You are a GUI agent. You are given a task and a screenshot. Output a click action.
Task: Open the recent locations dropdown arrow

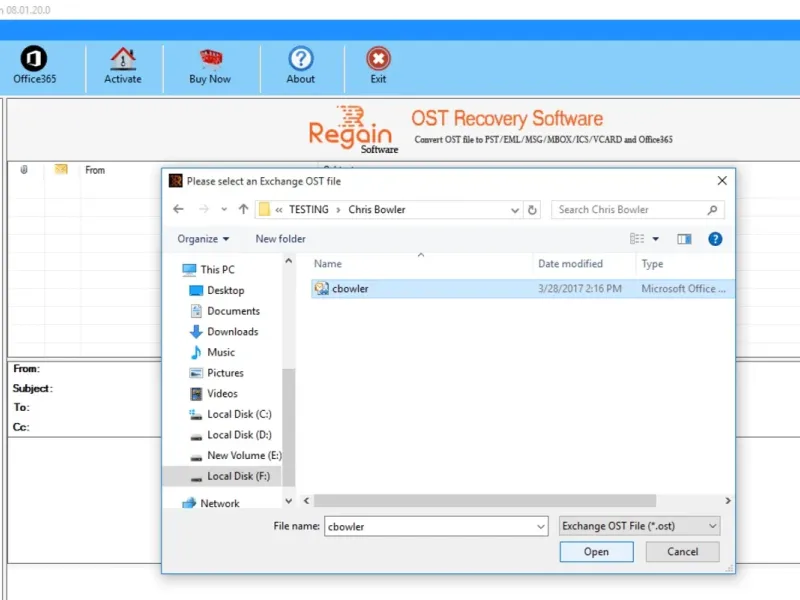224,209
